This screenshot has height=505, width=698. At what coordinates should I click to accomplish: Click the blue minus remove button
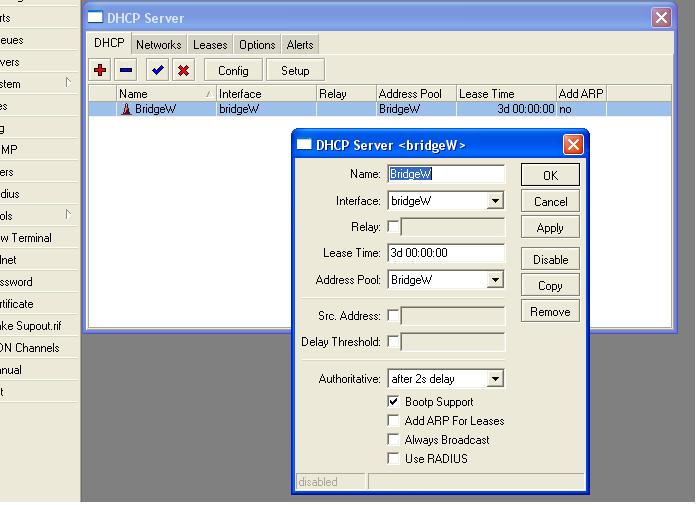pyautogui.click(x=126, y=70)
